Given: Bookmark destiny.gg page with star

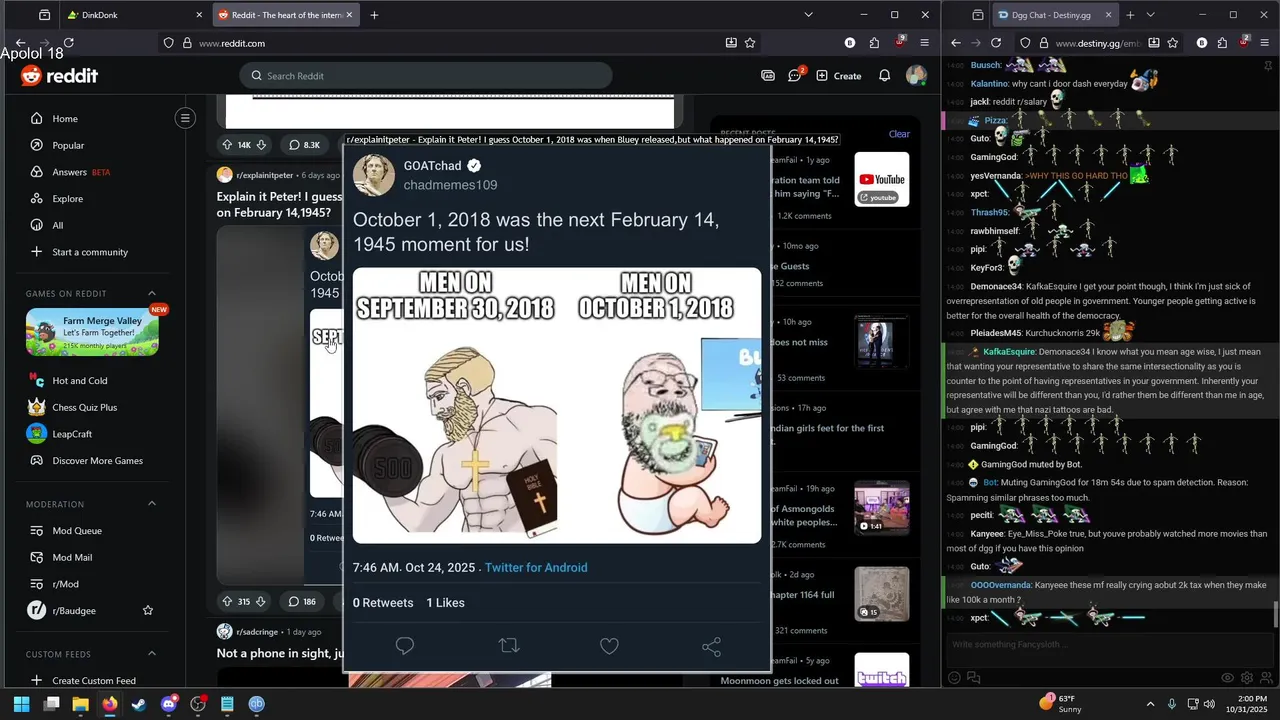Looking at the screenshot, I should pos(1173,43).
